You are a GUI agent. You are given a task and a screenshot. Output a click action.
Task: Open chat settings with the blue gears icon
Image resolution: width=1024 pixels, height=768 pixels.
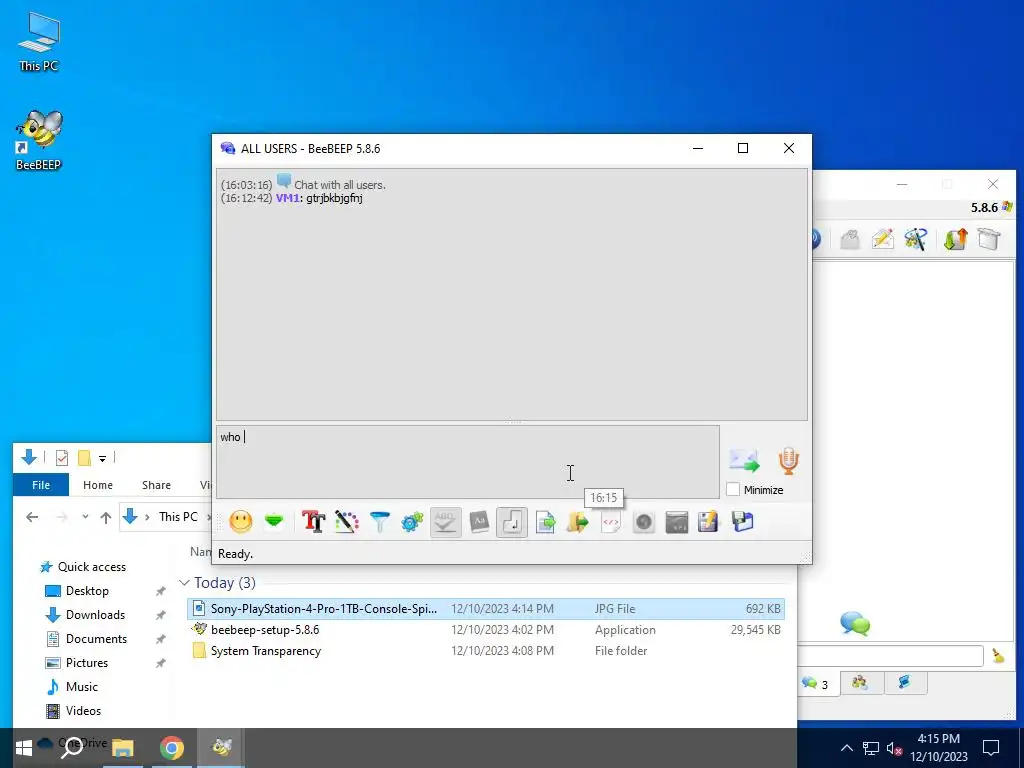click(412, 522)
